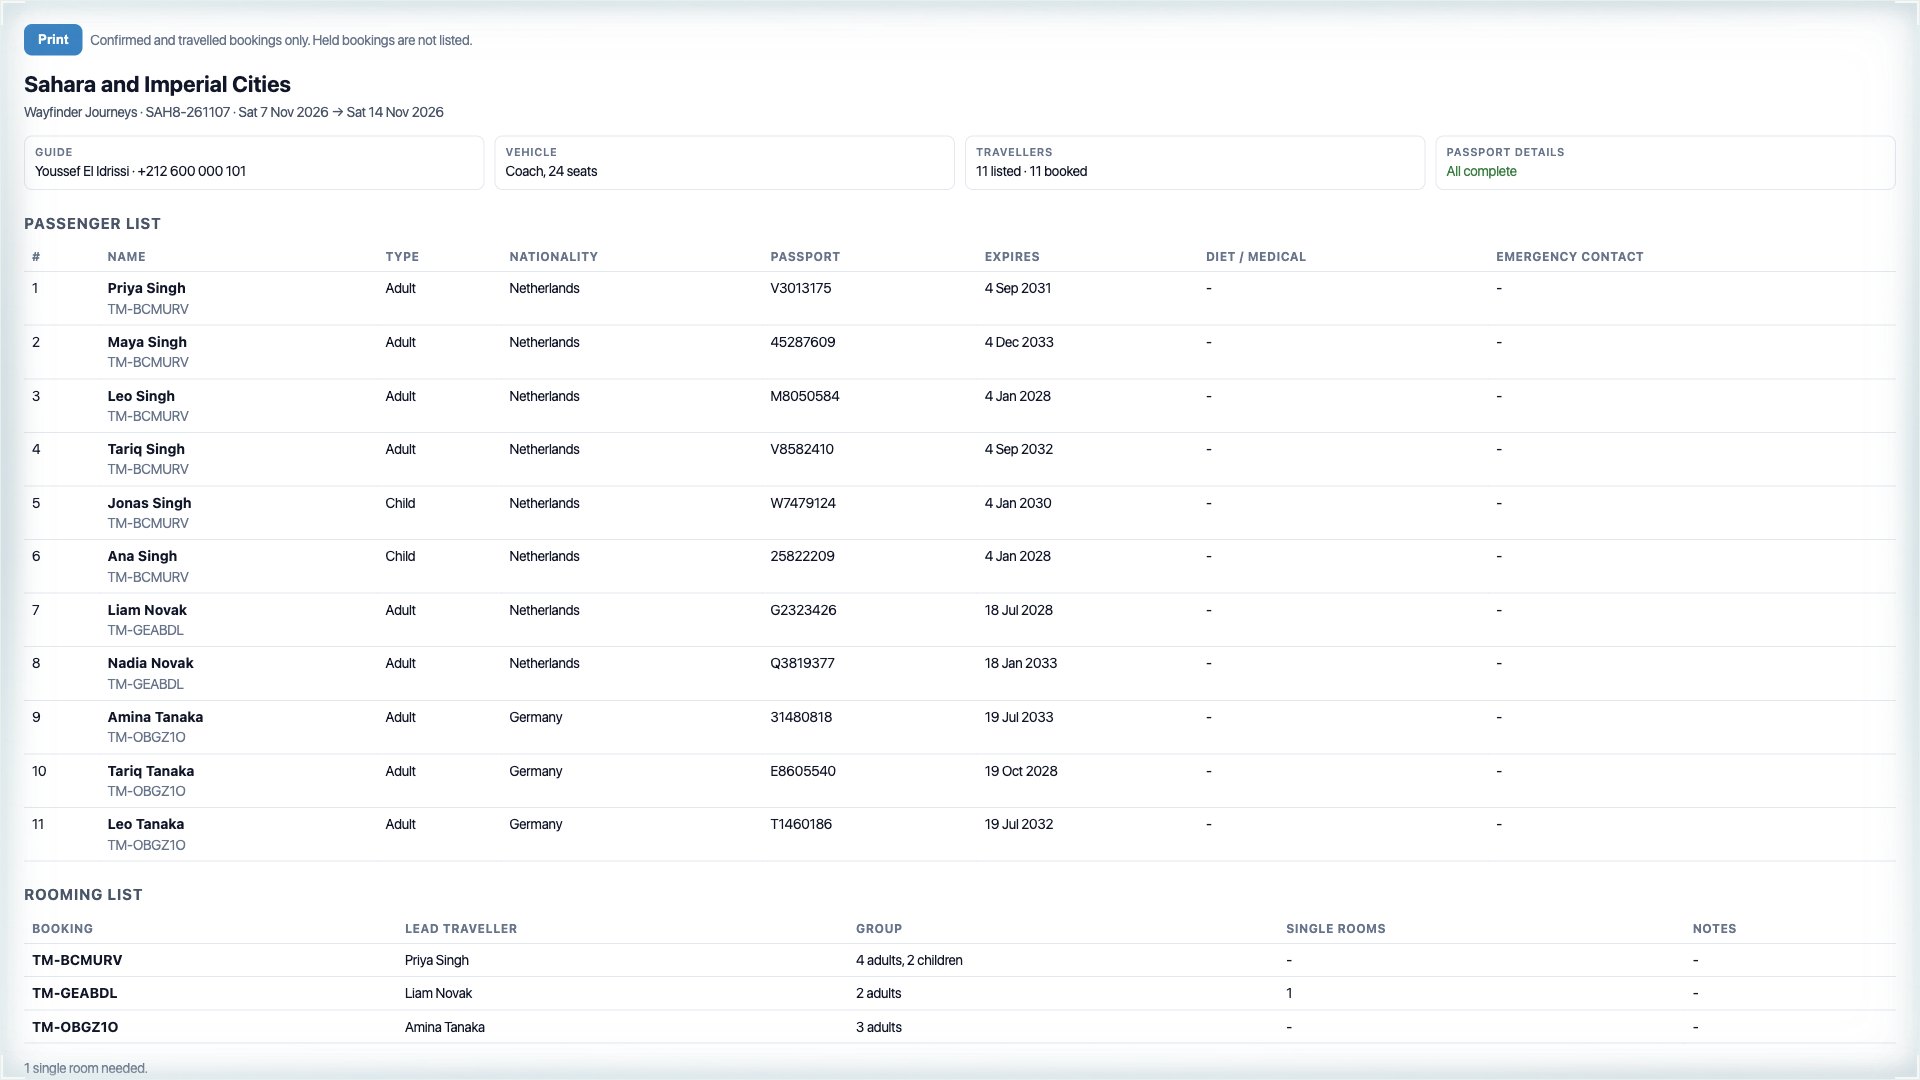Click booking TM-GEABDL in rooming list
Viewport: 1920px width, 1080px height.
coord(75,993)
